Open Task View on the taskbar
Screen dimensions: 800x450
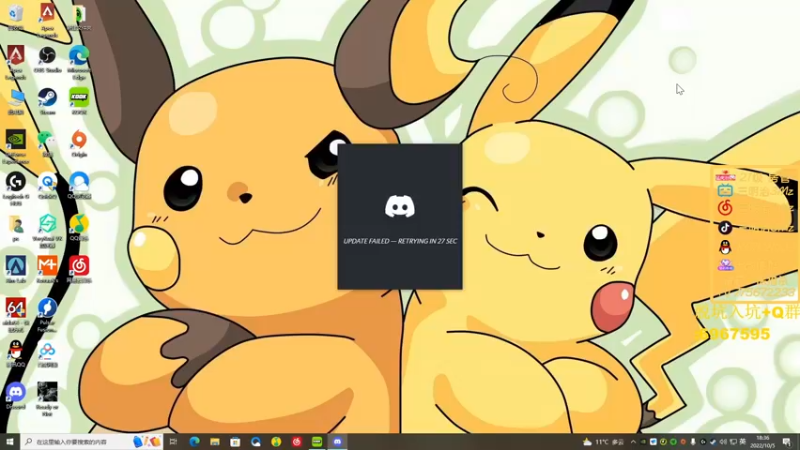pos(173,442)
